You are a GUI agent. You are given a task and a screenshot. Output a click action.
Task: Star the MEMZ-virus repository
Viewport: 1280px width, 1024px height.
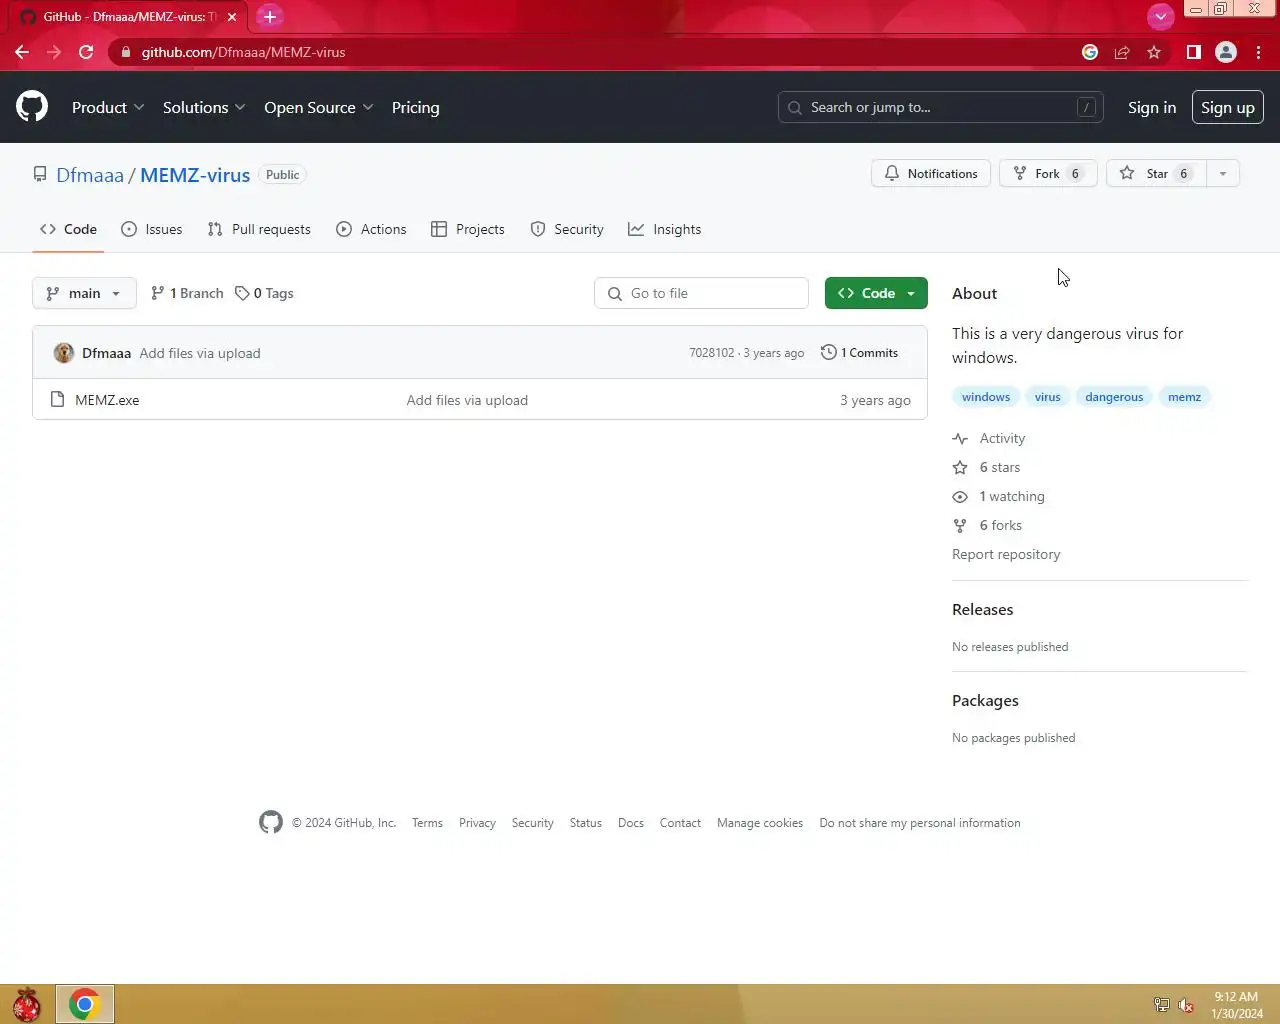[x=1156, y=174]
